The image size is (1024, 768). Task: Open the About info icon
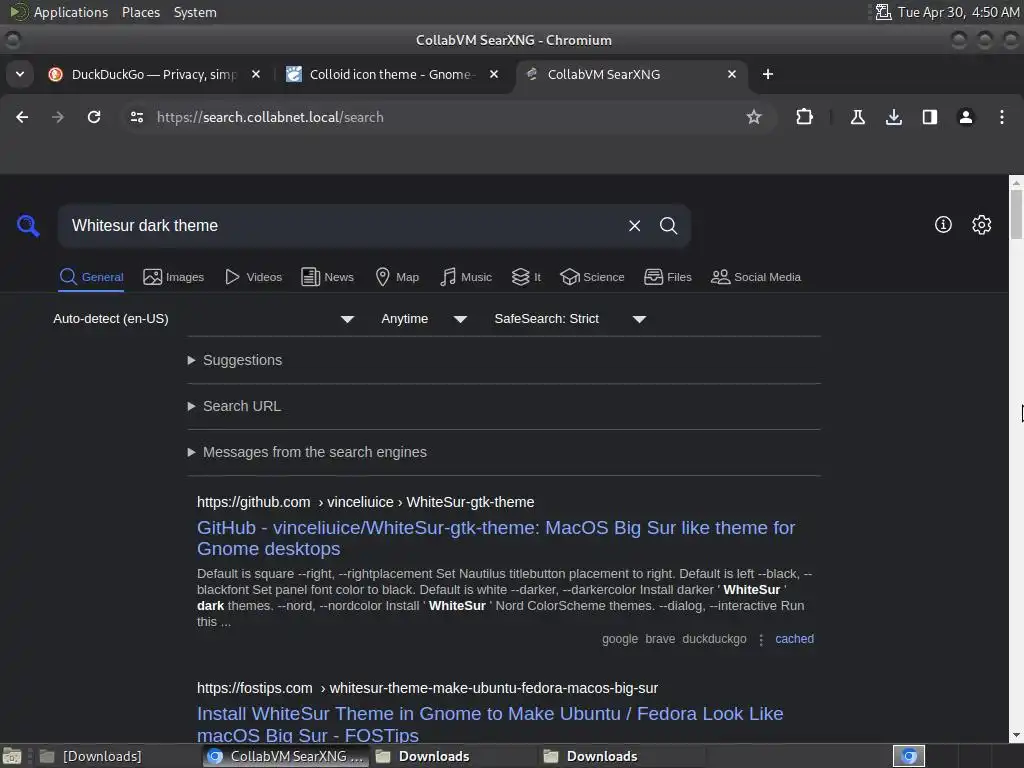943,225
